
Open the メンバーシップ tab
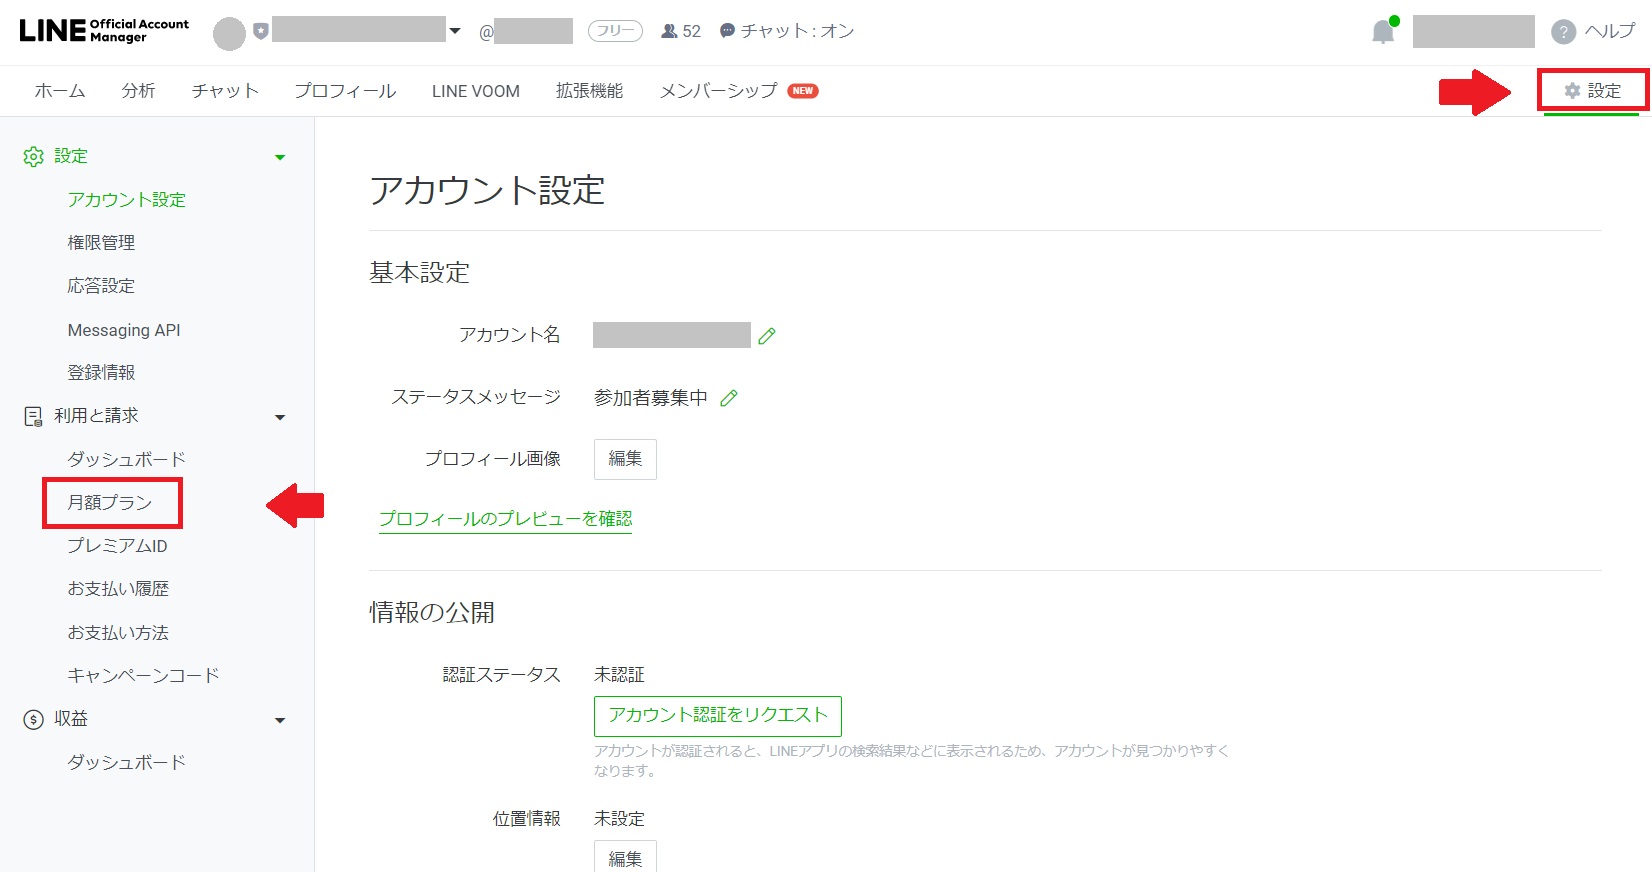(718, 91)
